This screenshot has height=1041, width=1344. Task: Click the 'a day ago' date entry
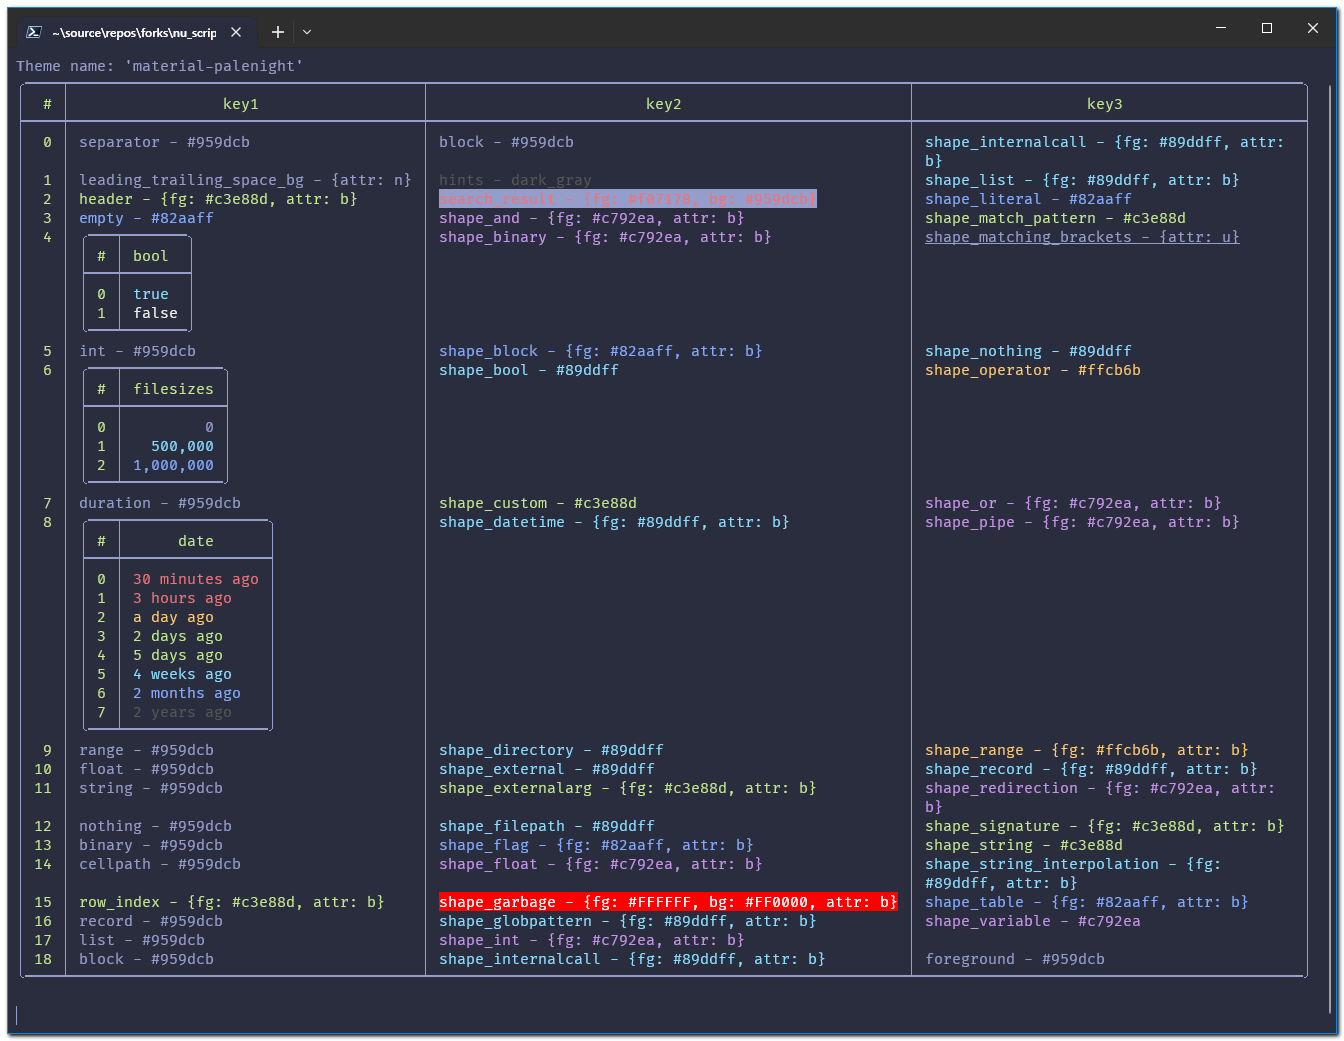[174, 617]
